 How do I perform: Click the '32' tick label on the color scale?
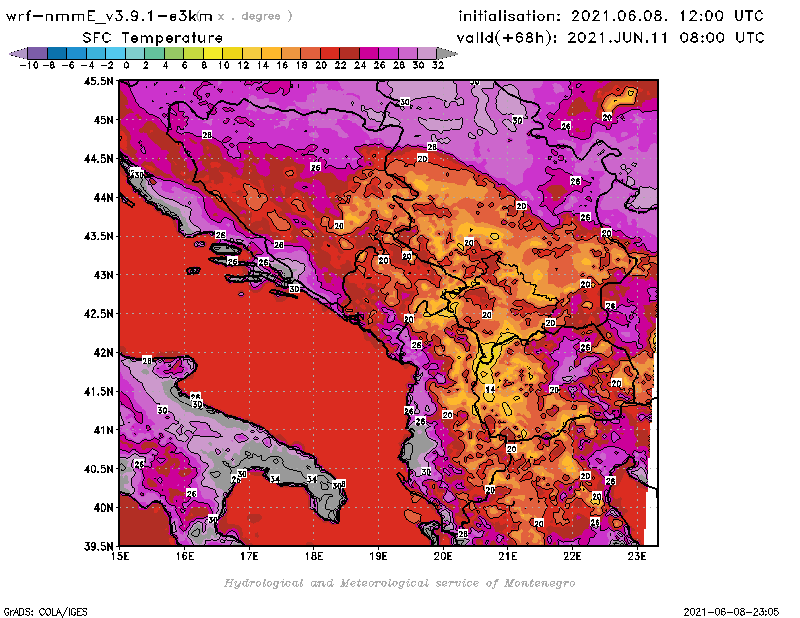click(x=438, y=66)
